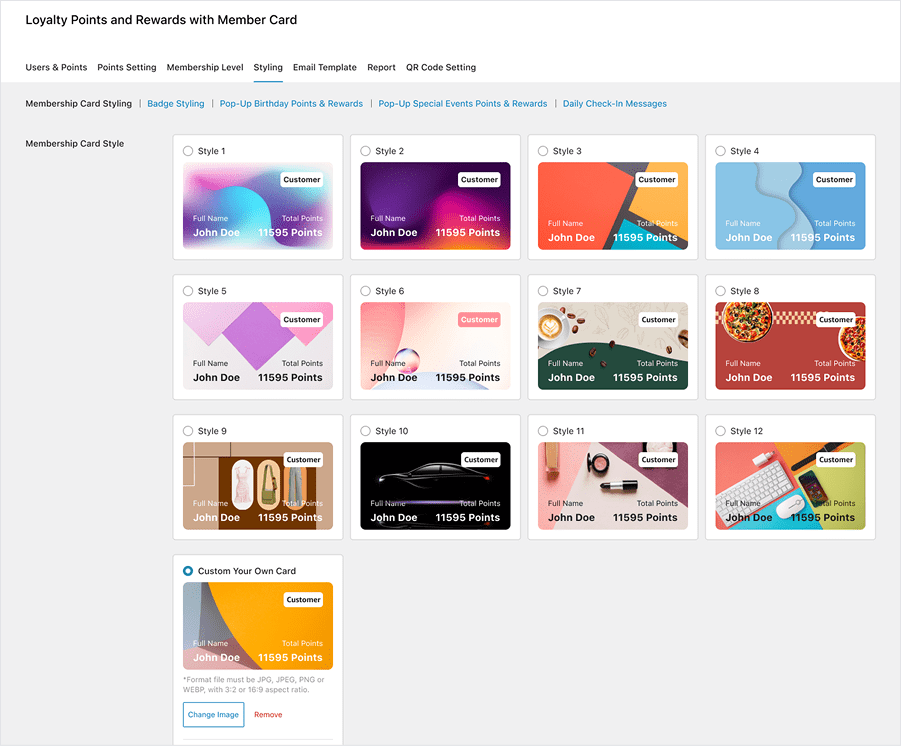Pick the Style 10 radio button

click(x=366, y=431)
